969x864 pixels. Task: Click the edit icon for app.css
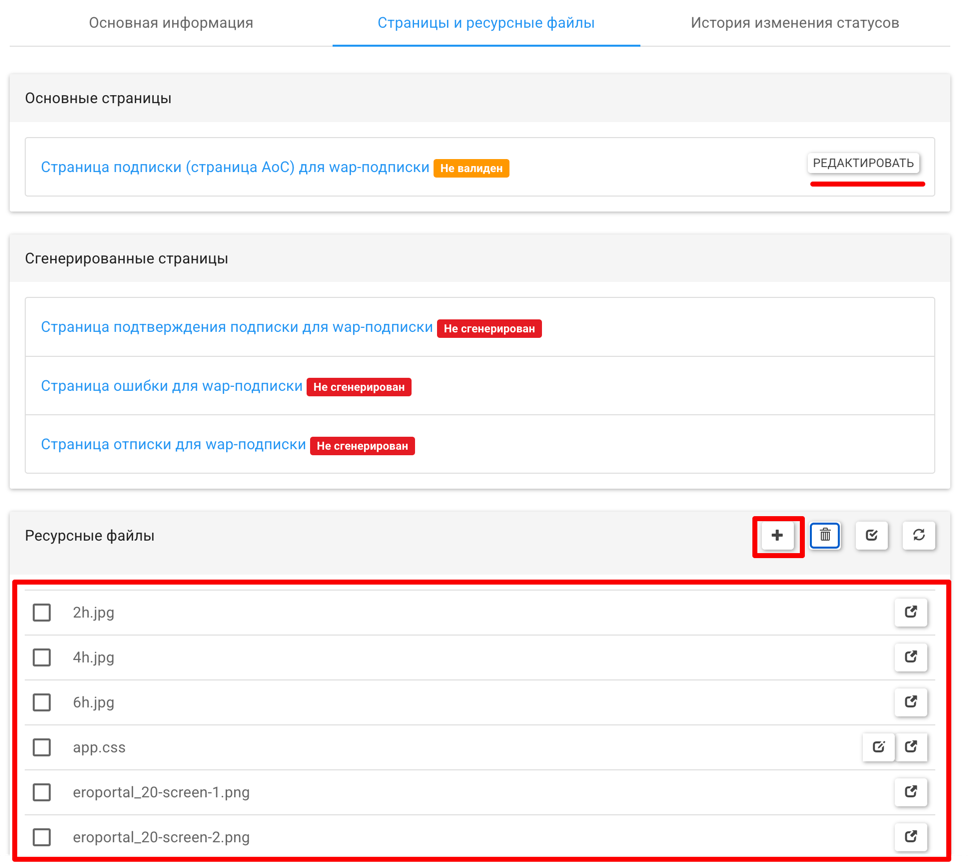click(x=878, y=747)
